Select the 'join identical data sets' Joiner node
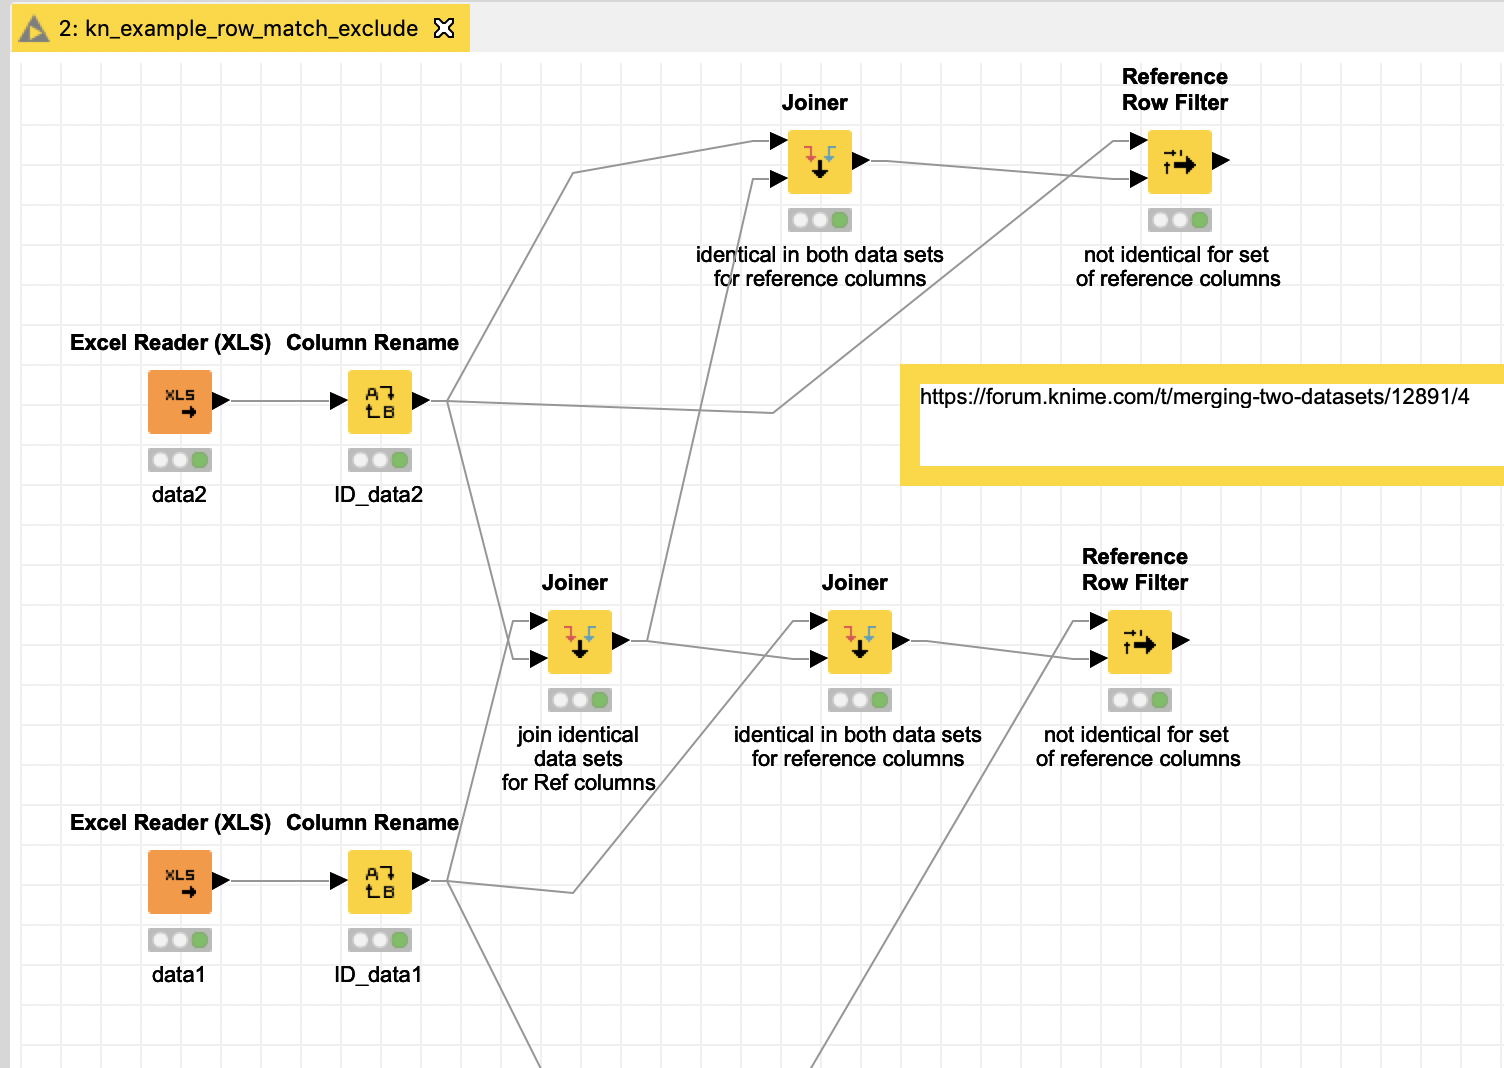 pyautogui.click(x=580, y=642)
